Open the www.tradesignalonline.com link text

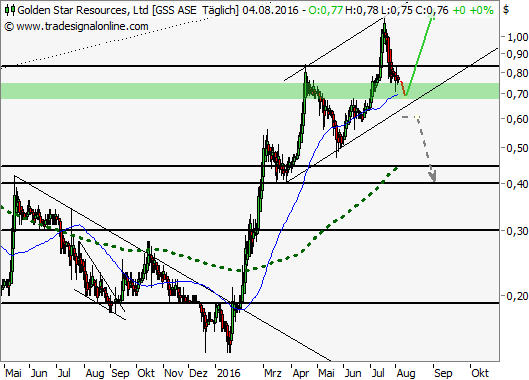(82, 26)
